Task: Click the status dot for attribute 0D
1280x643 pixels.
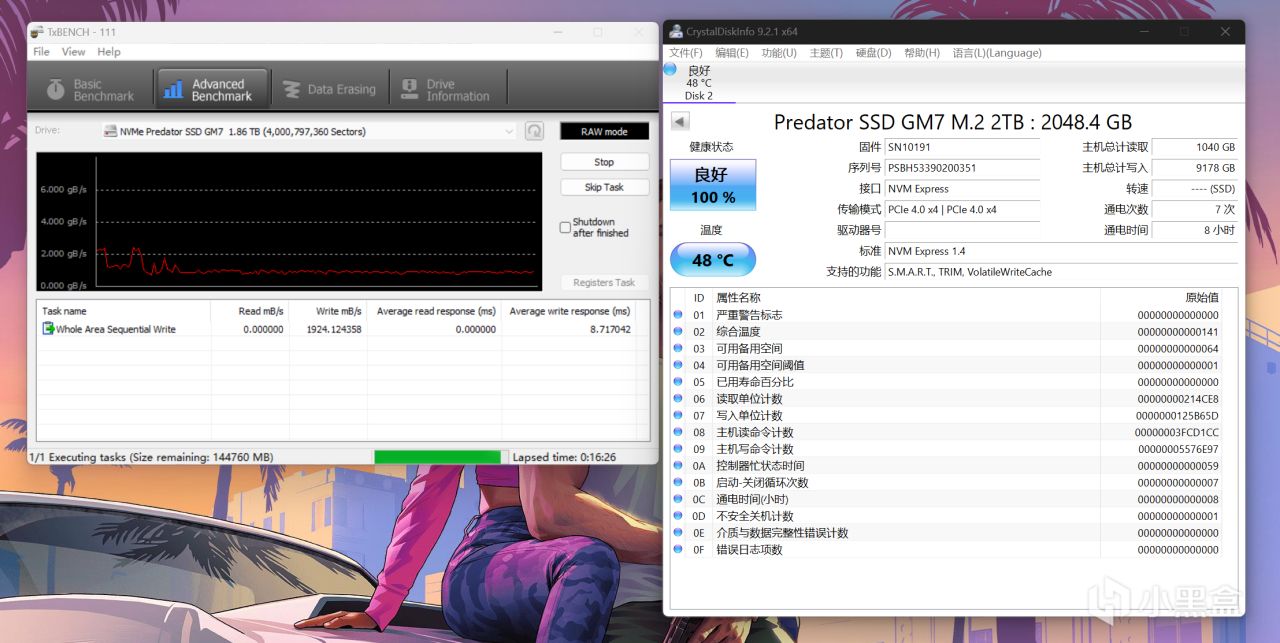Action: point(678,516)
